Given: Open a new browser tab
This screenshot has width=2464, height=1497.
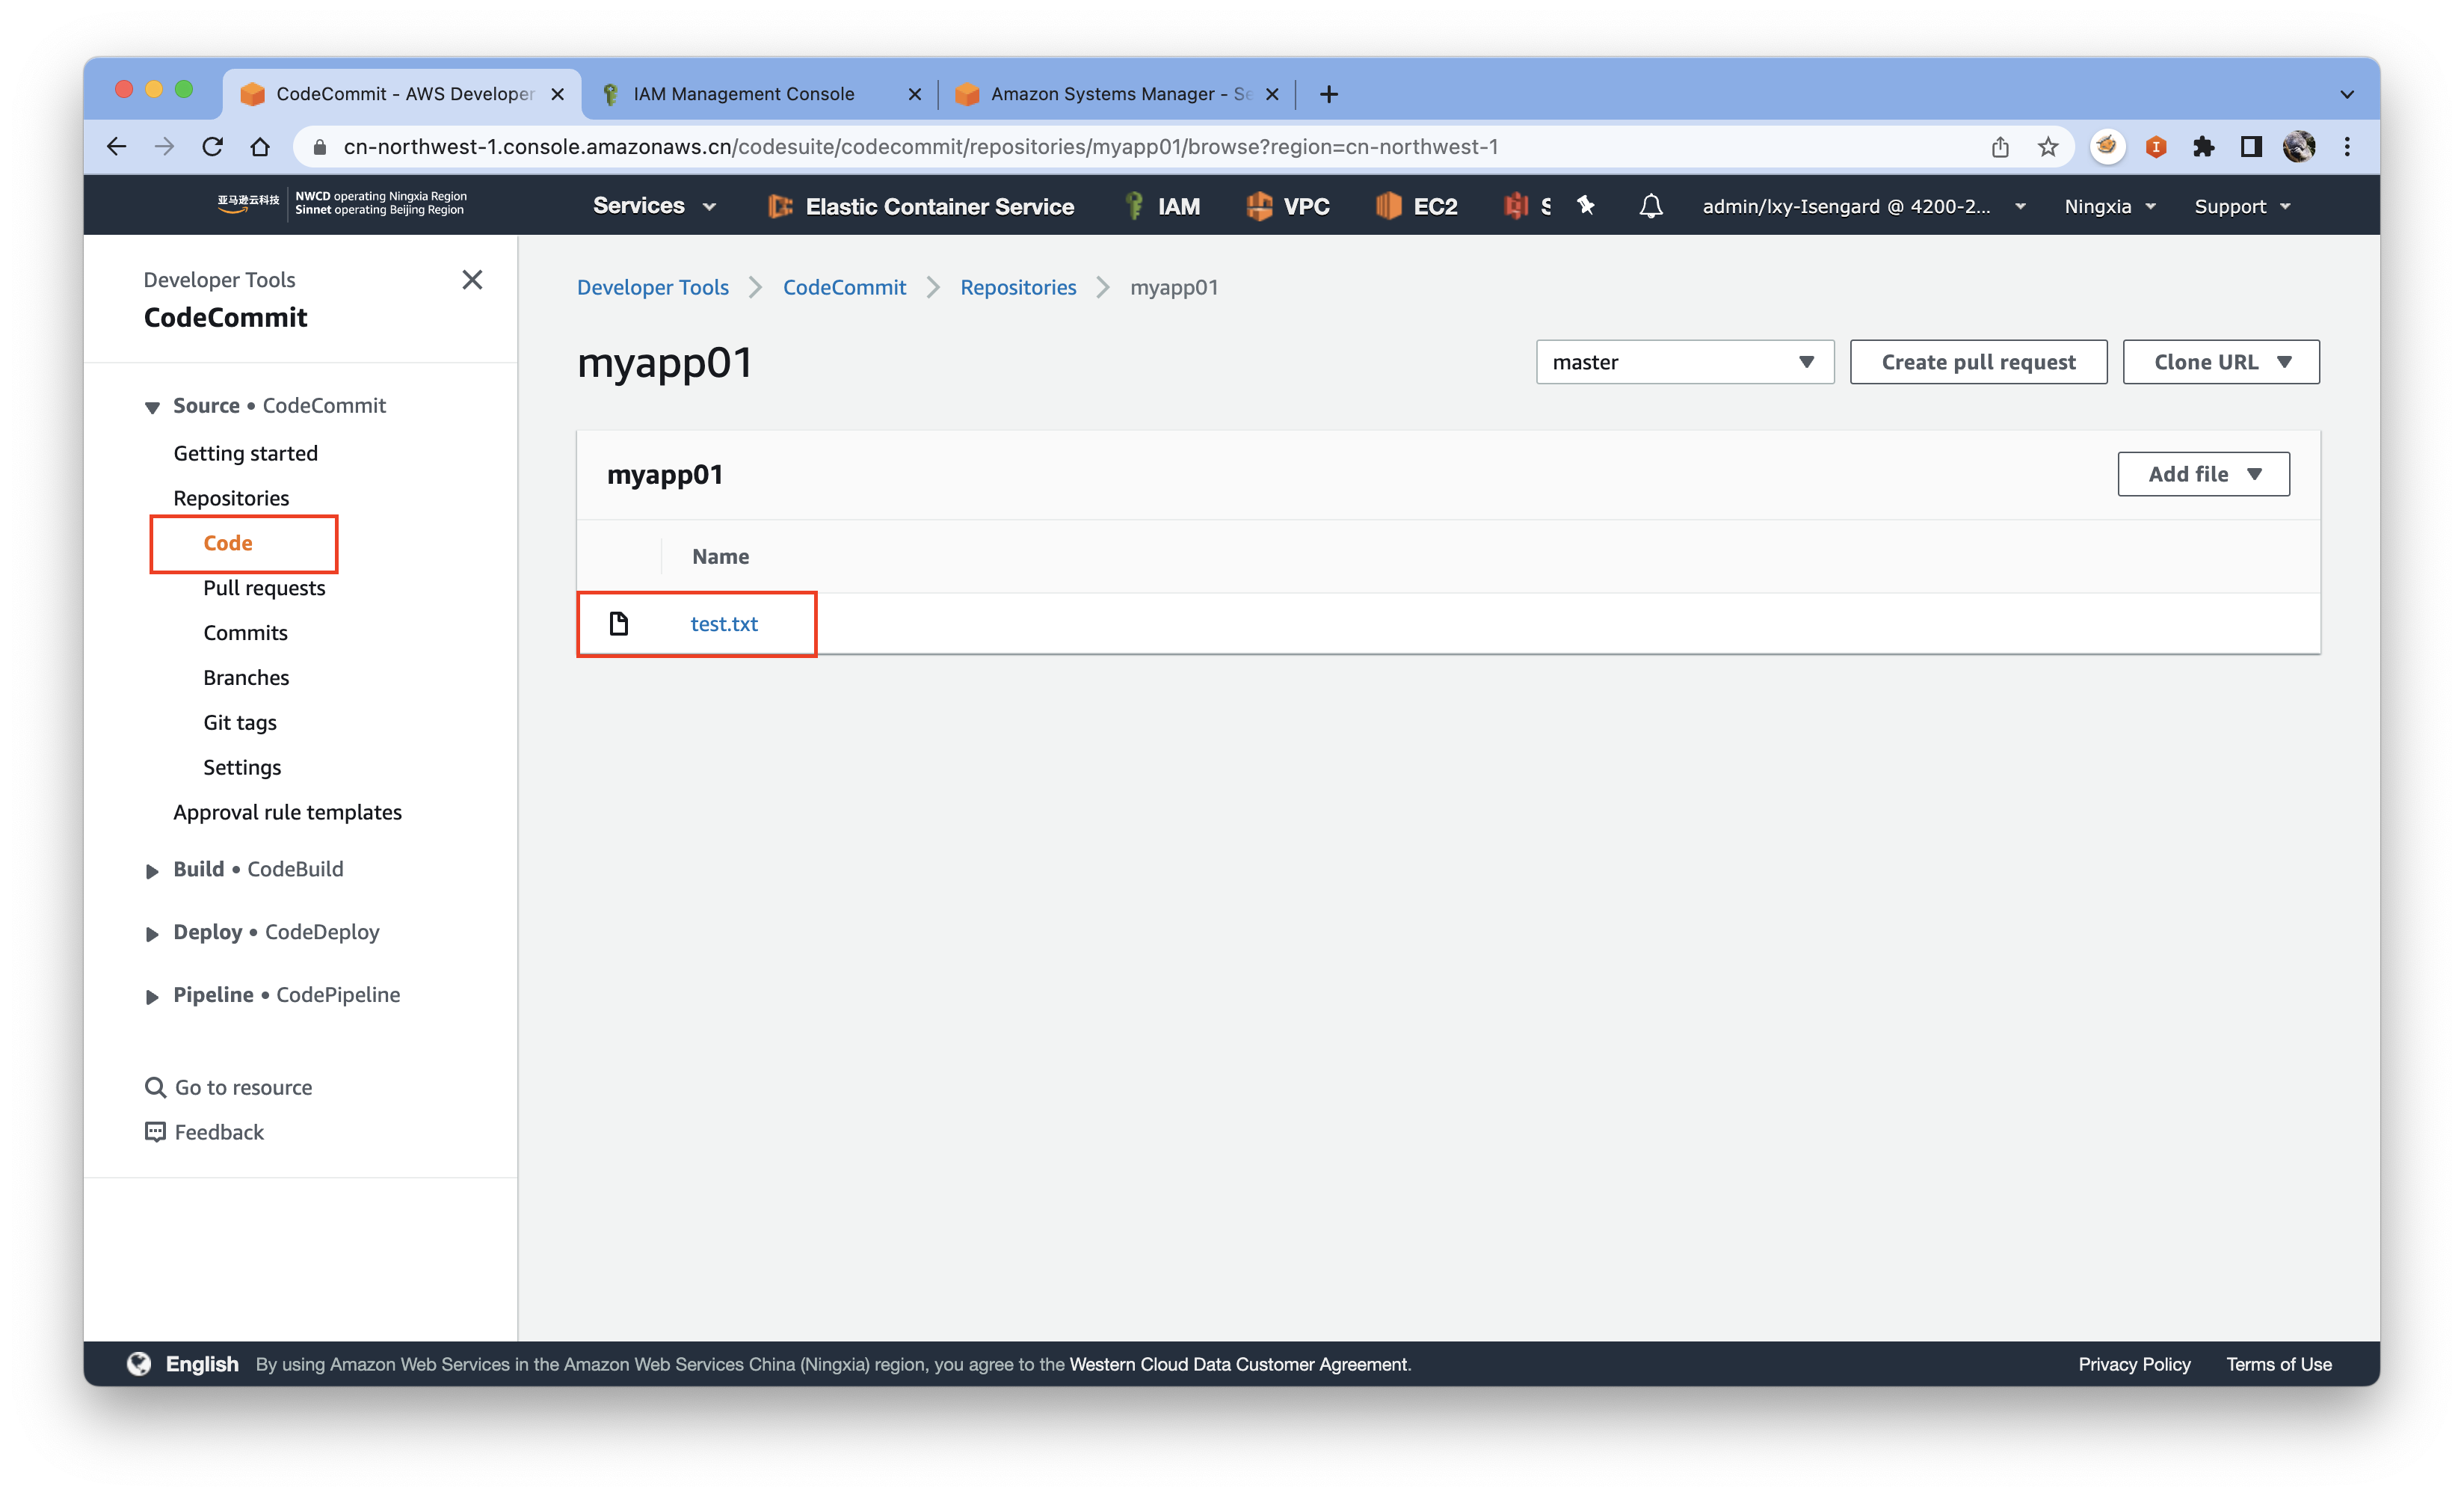Looking at the screenshot, I should pos(1328,94).
